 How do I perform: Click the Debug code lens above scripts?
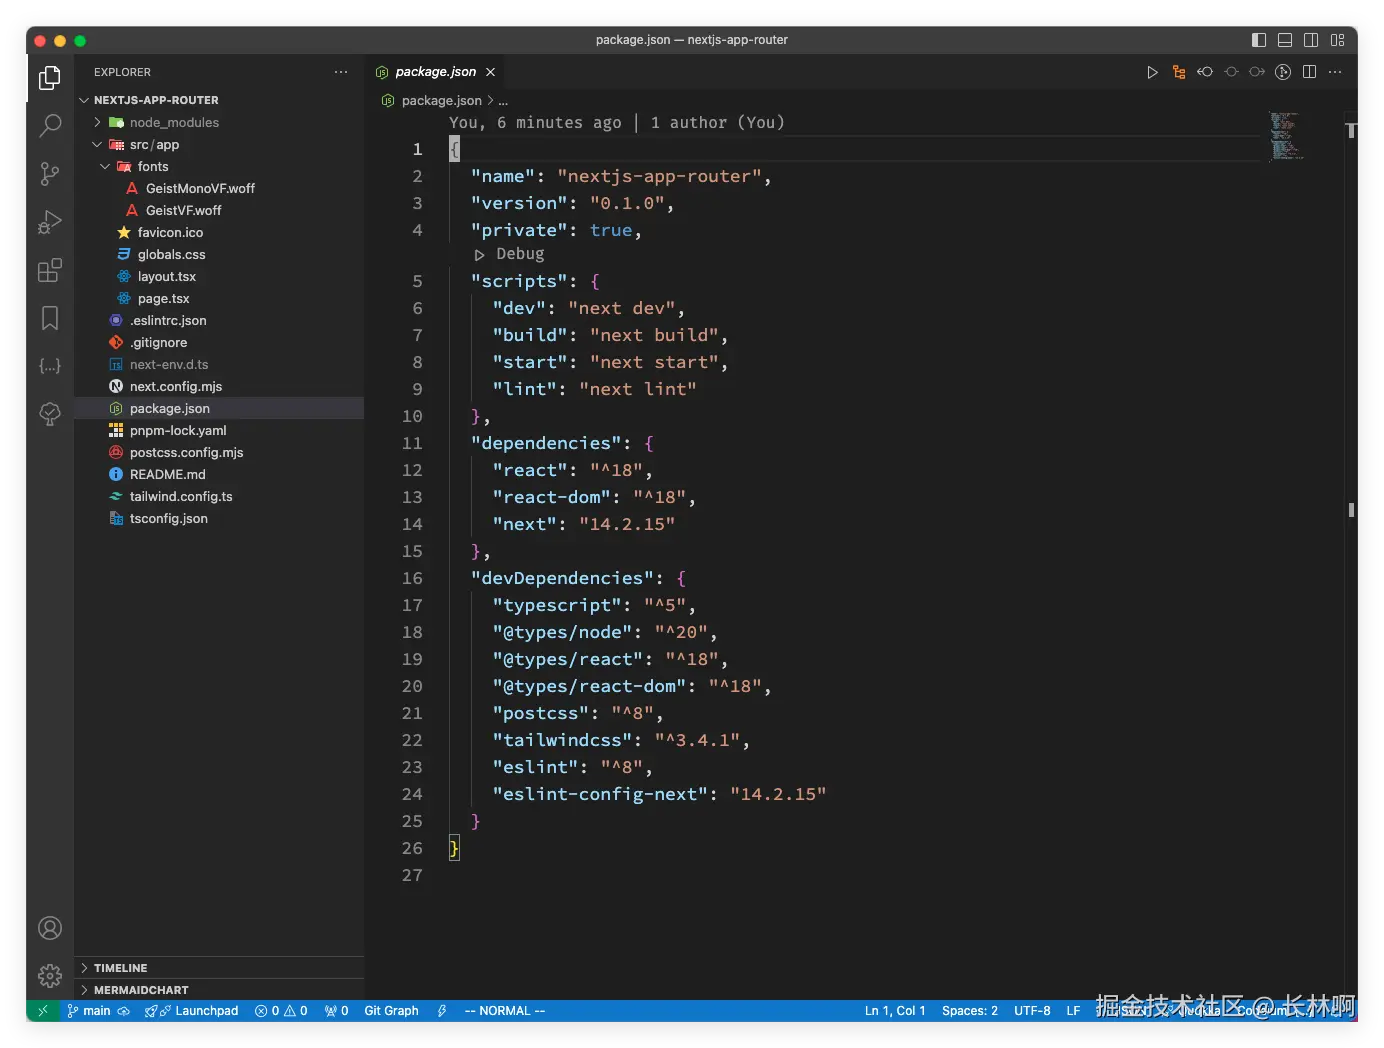(519, 254)
